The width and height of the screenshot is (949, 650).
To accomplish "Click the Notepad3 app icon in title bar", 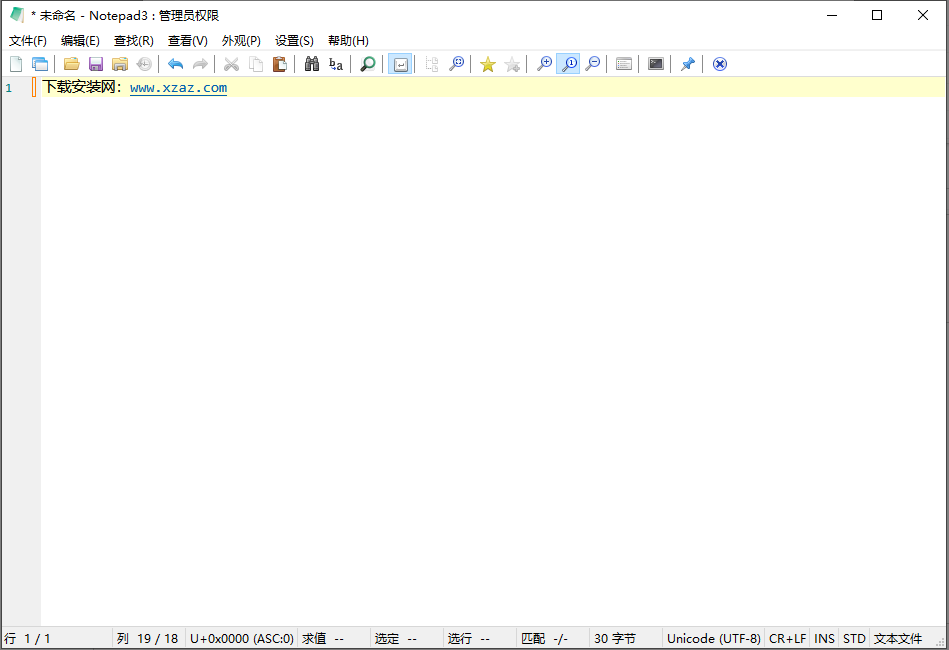I will pyautogui.click(x=17, y=15).
